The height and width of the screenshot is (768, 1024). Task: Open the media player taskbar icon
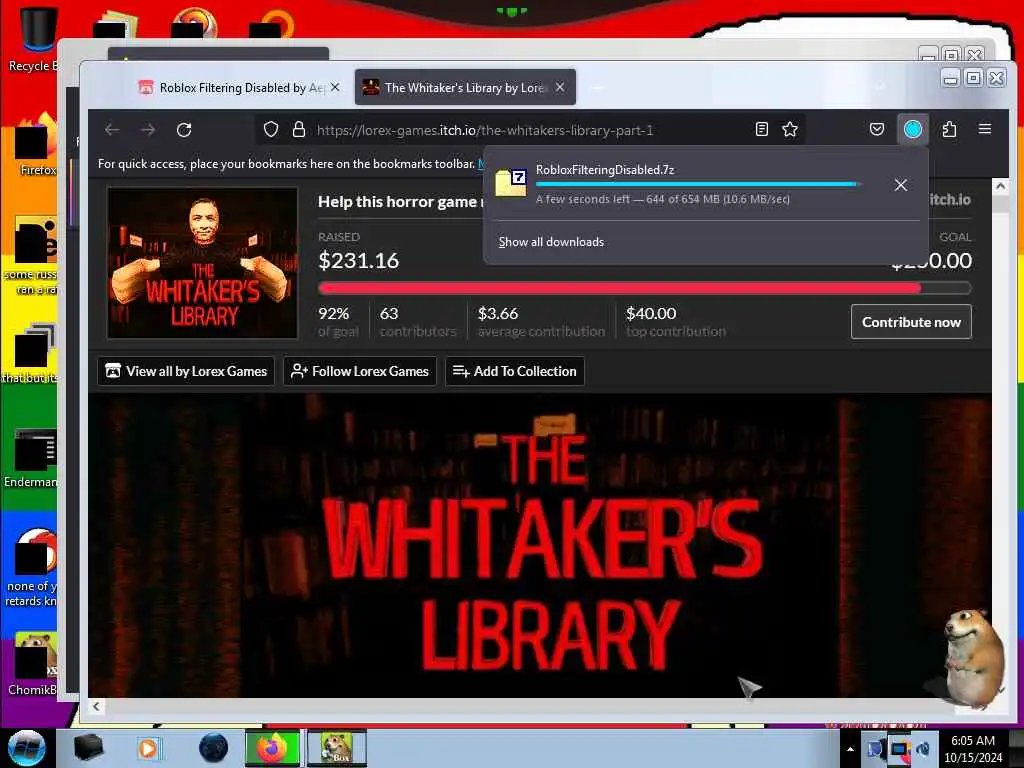[148, 748]
